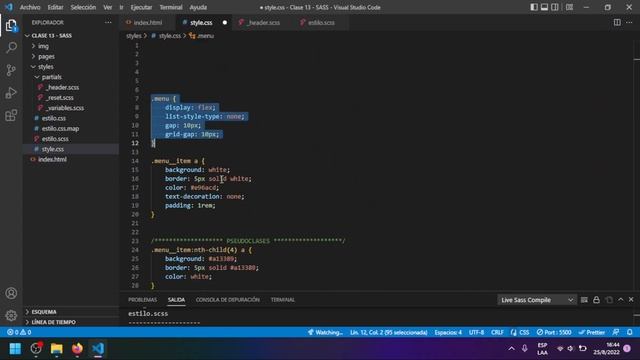The height and width of the screenshot is (360, 640).
Task: Open Run and Debug view
Action: point(11,93)
